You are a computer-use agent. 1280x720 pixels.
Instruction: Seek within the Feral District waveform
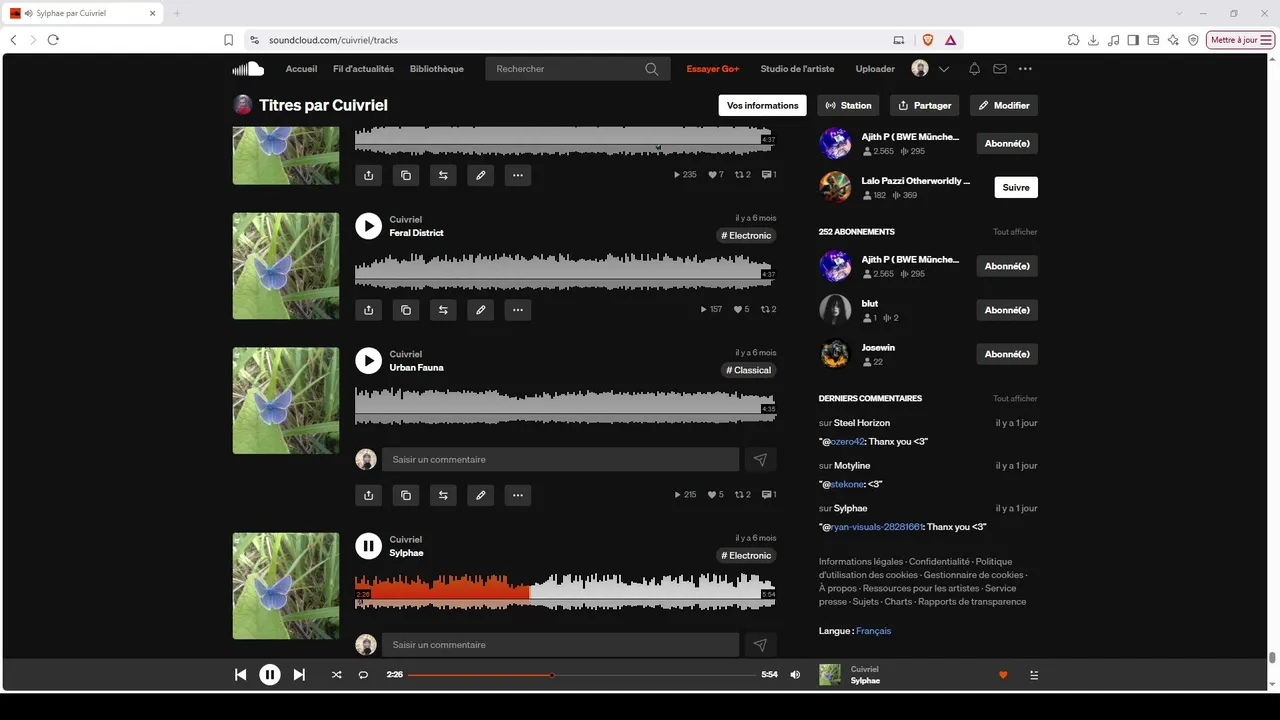point(565,271)
